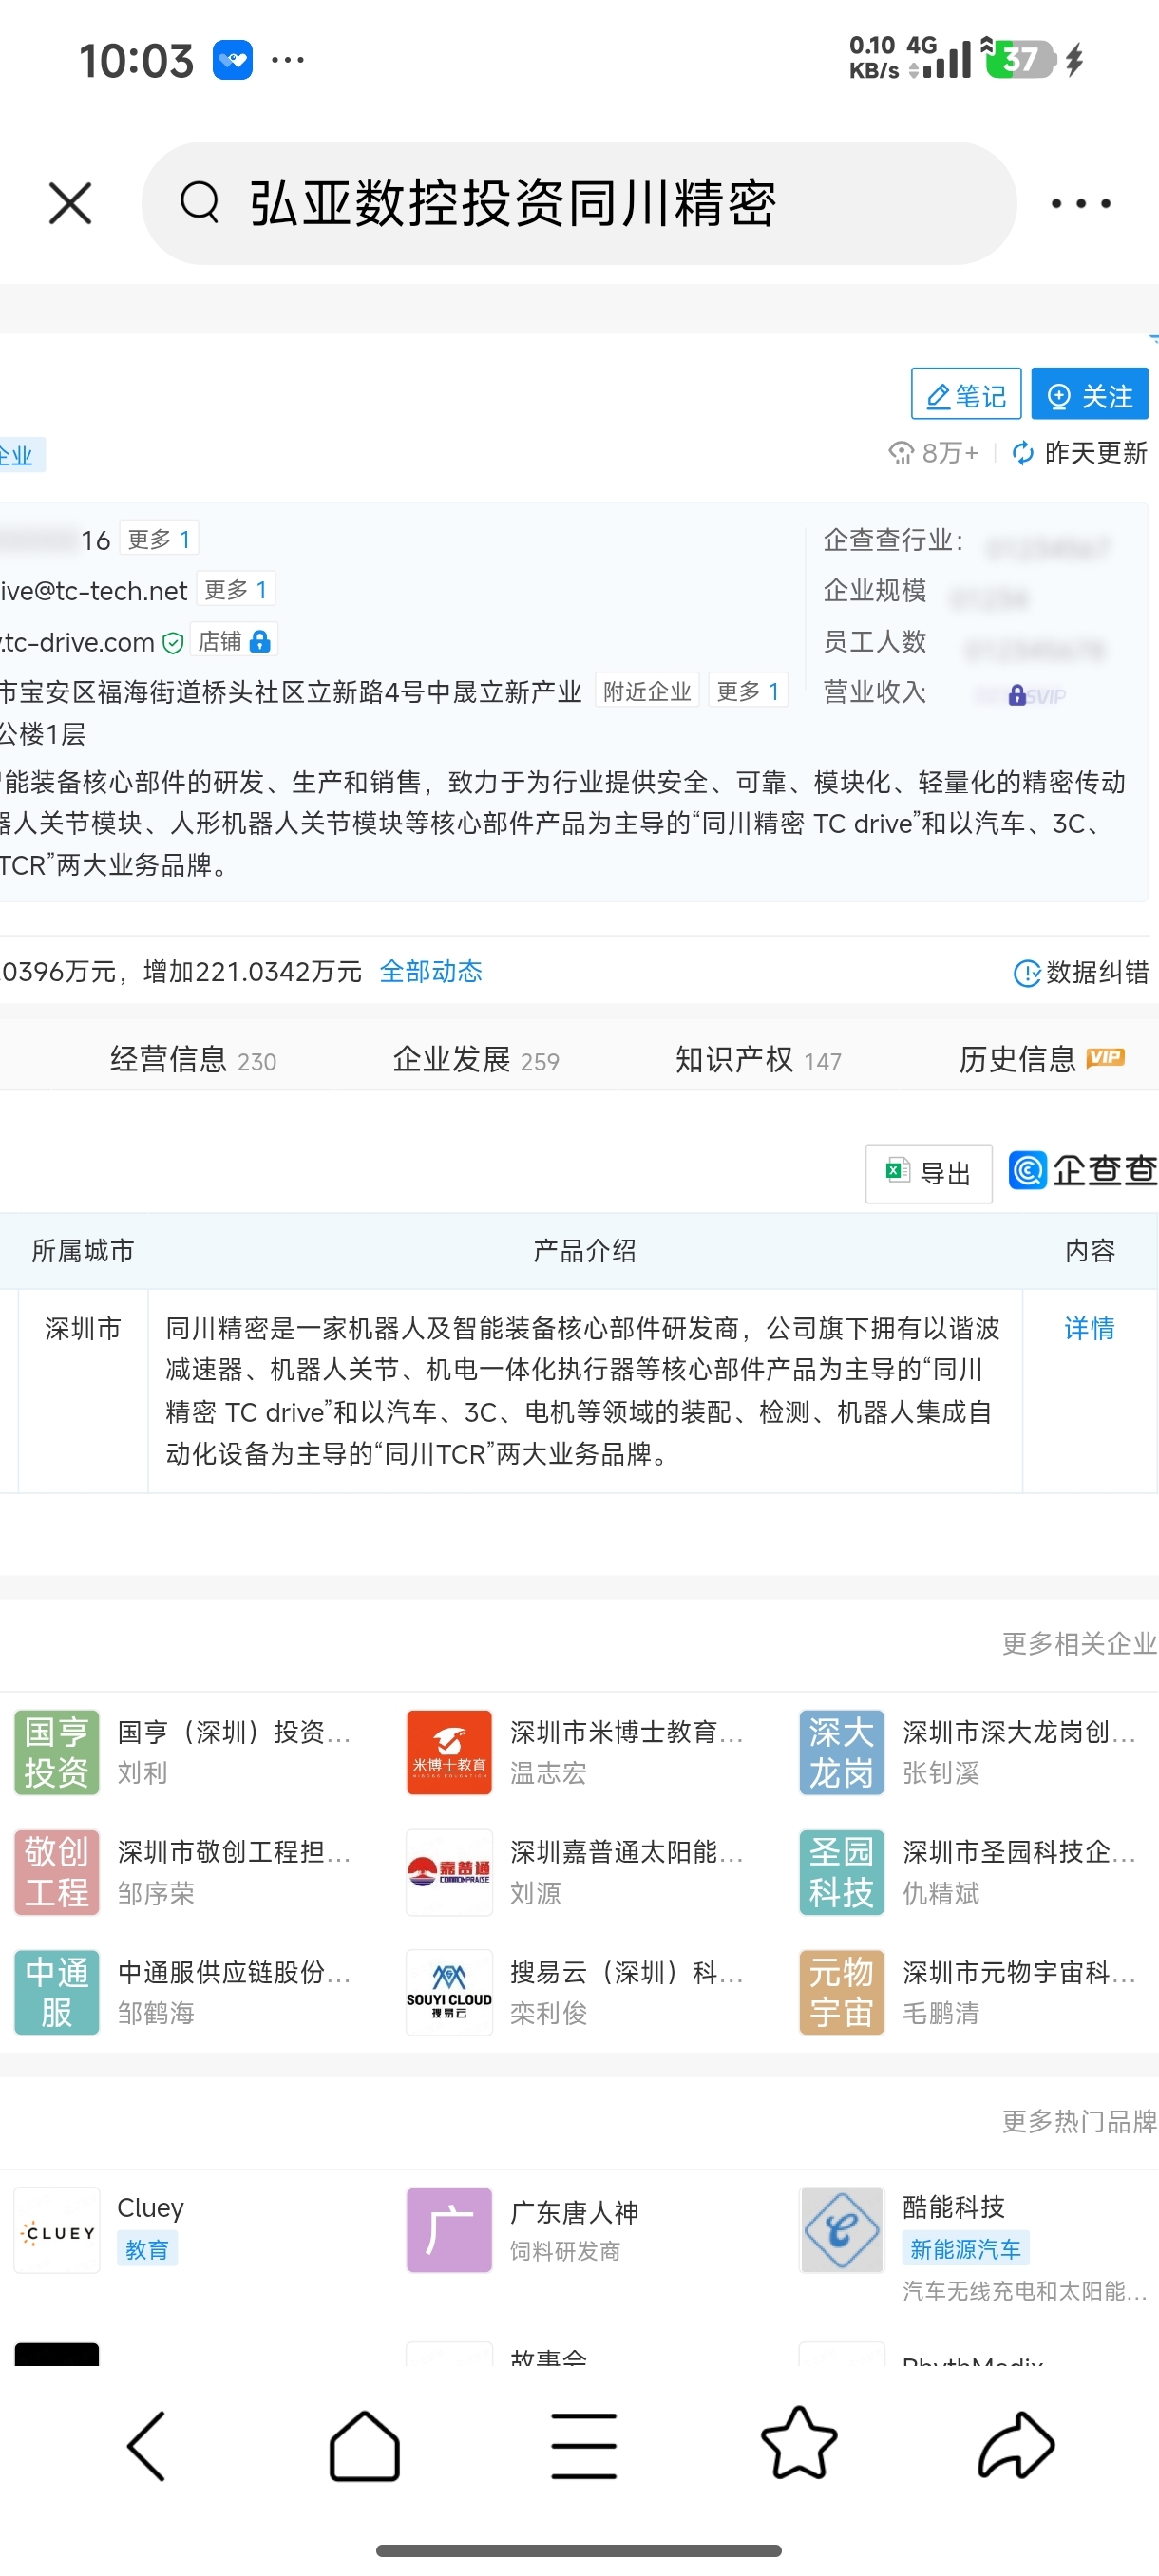Image resolution: width=1159 pixels, height=2576 pixels.
Task: Tap the 教育 tag under Cluey
Action: pyautogui.click(x=147, y=2249)
